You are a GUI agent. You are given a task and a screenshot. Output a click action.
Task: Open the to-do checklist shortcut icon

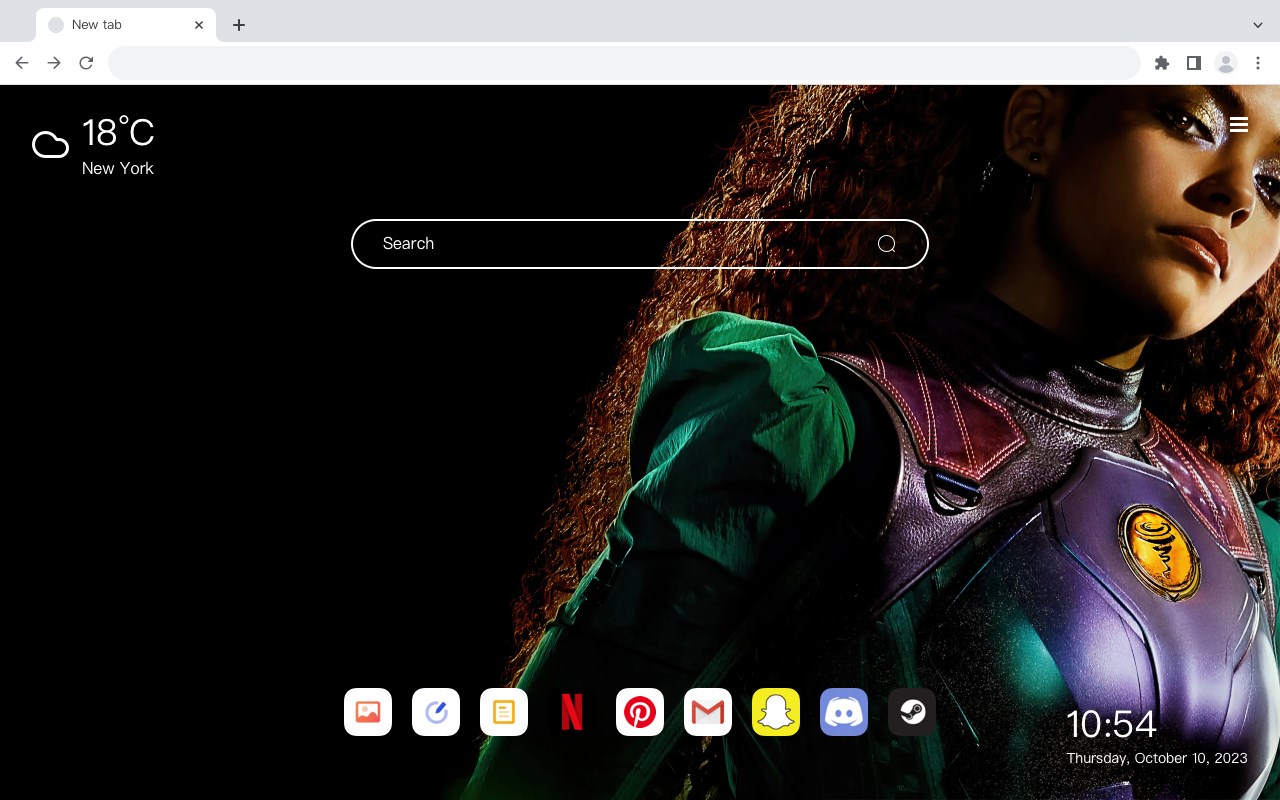(436, 712)
